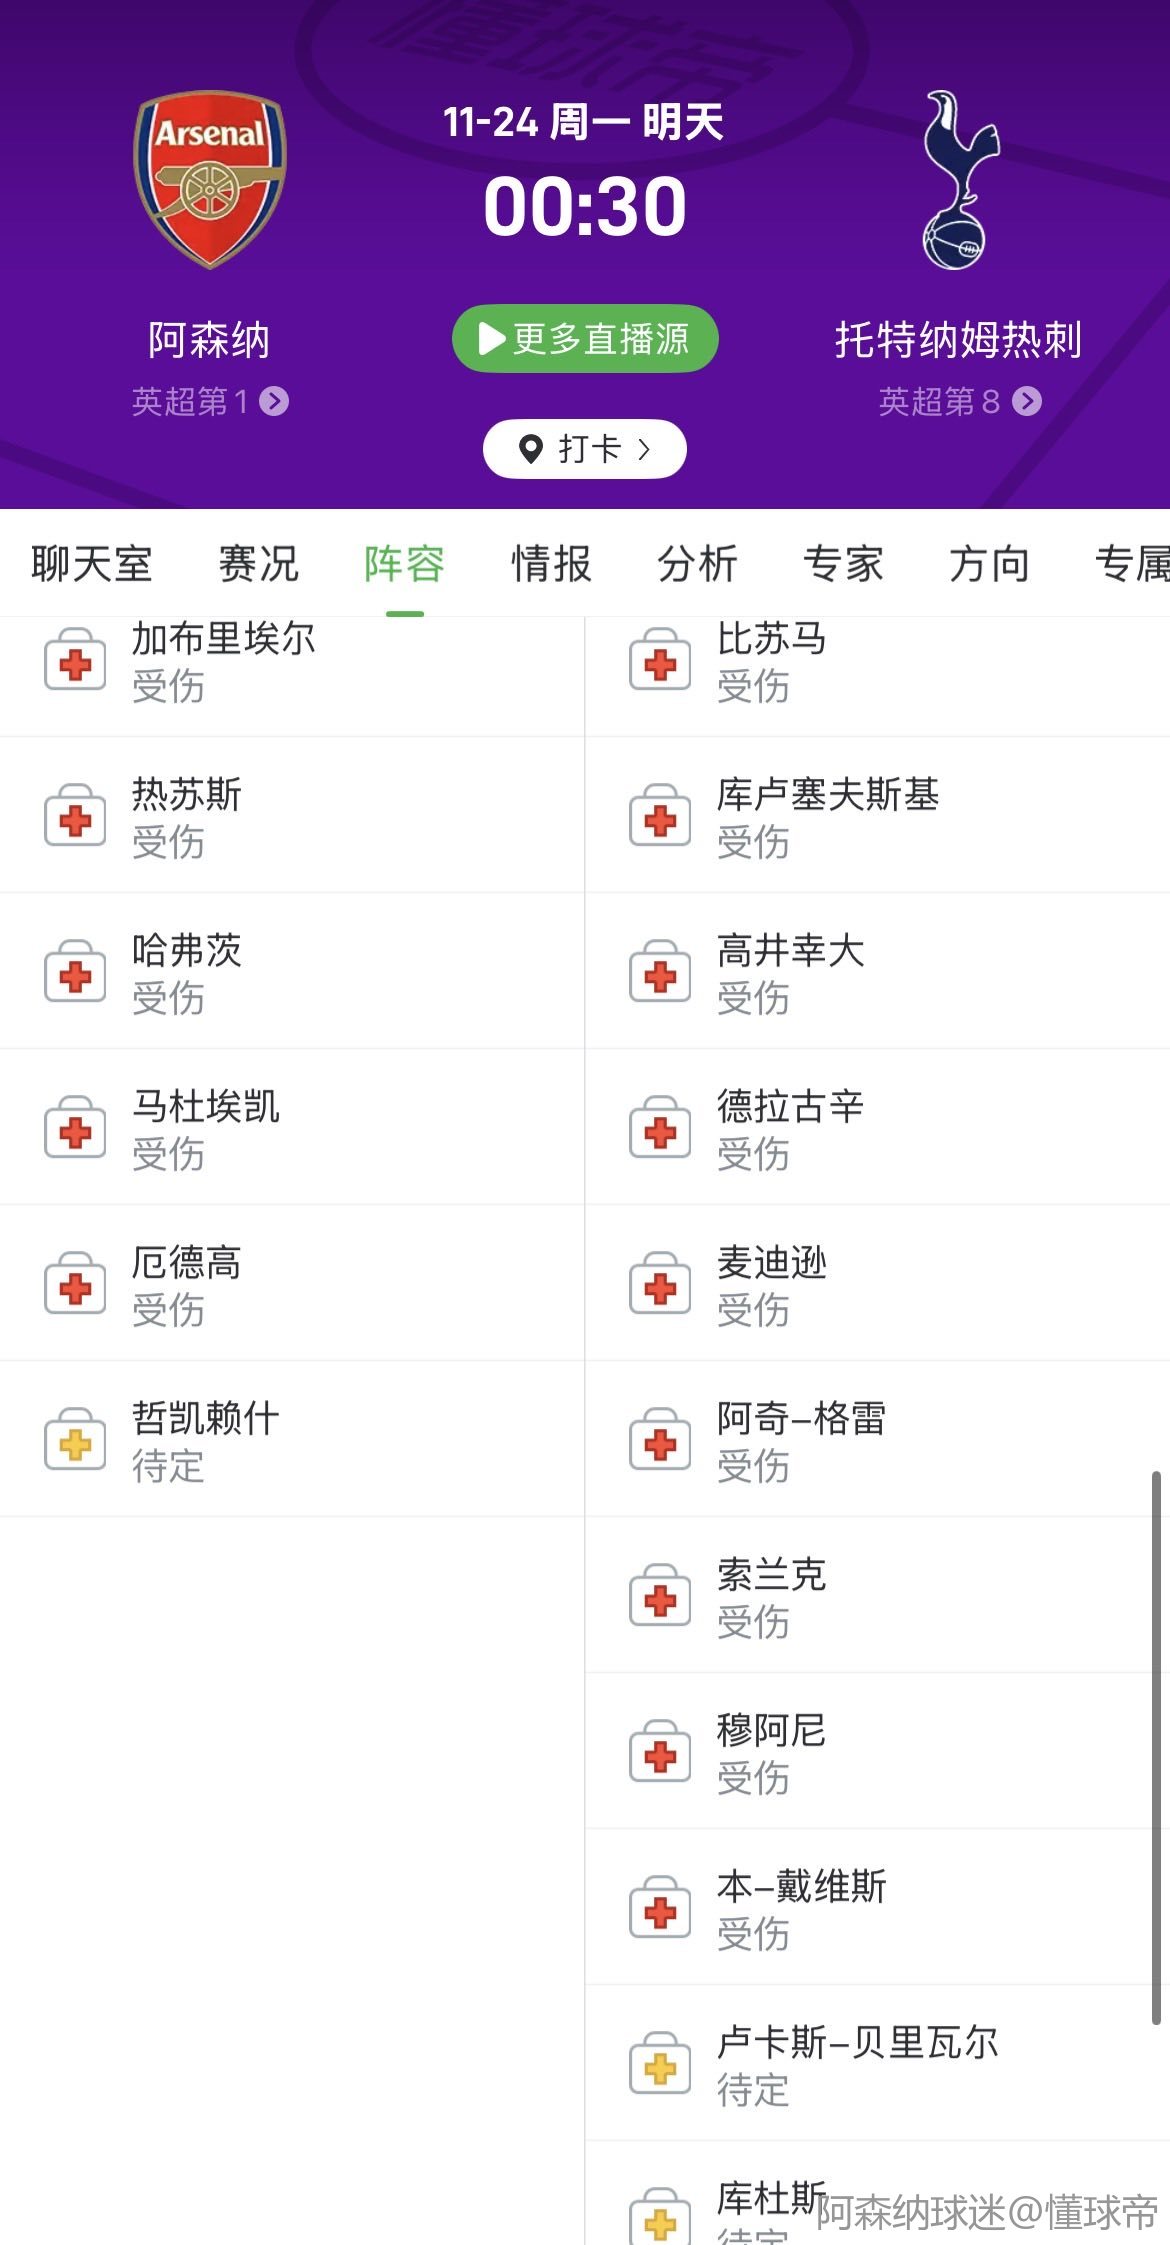1170x2245 pixels.
Task: Tap the 打卡 check-in button
Action: pyautogui.click(x=585, y=449)
